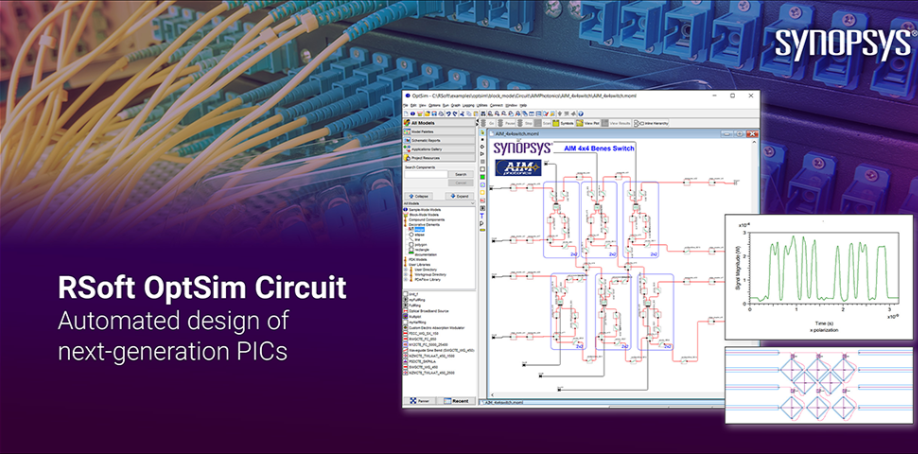This screenshot has height=454, width=918.
Task: Click the waveguide mask layout thumbnail
Action: pos(818,385)
